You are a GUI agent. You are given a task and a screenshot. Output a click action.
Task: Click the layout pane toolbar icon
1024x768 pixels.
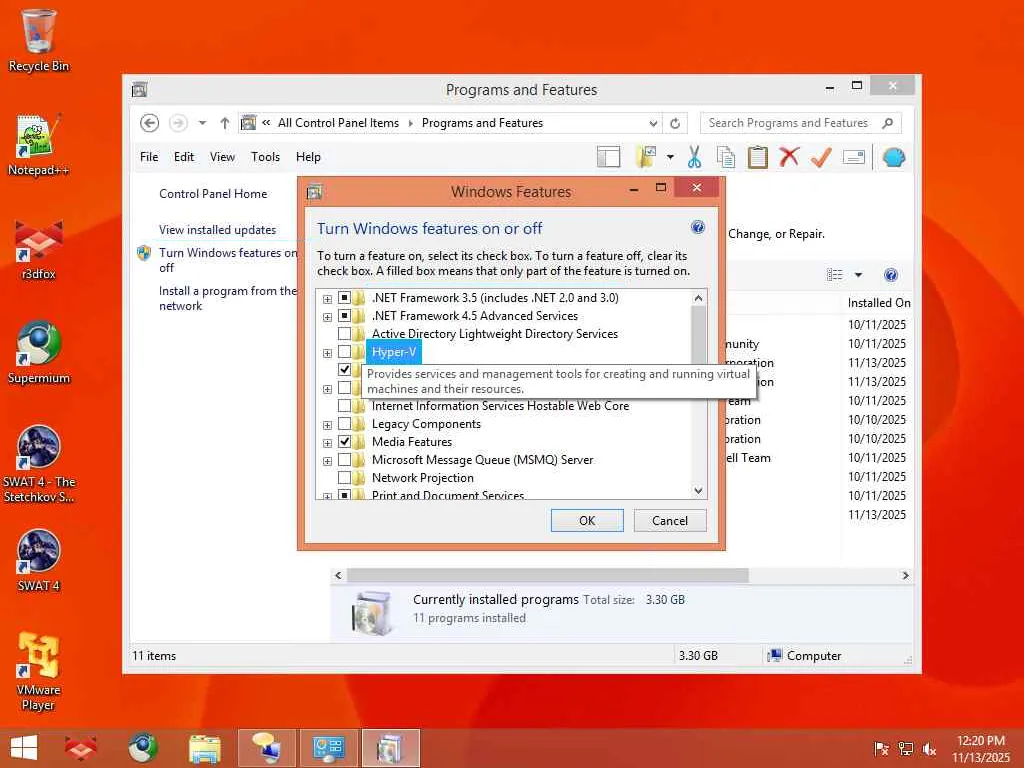[608, 157]
